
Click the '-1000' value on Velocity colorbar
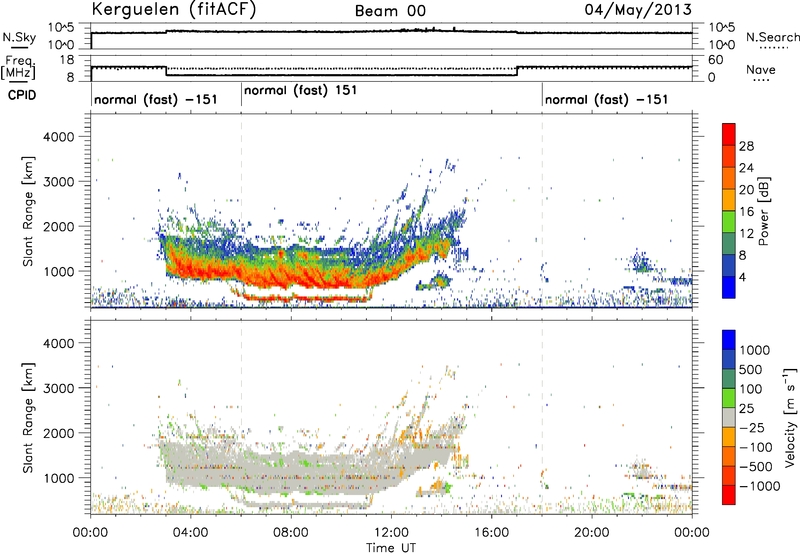[760, 486]
